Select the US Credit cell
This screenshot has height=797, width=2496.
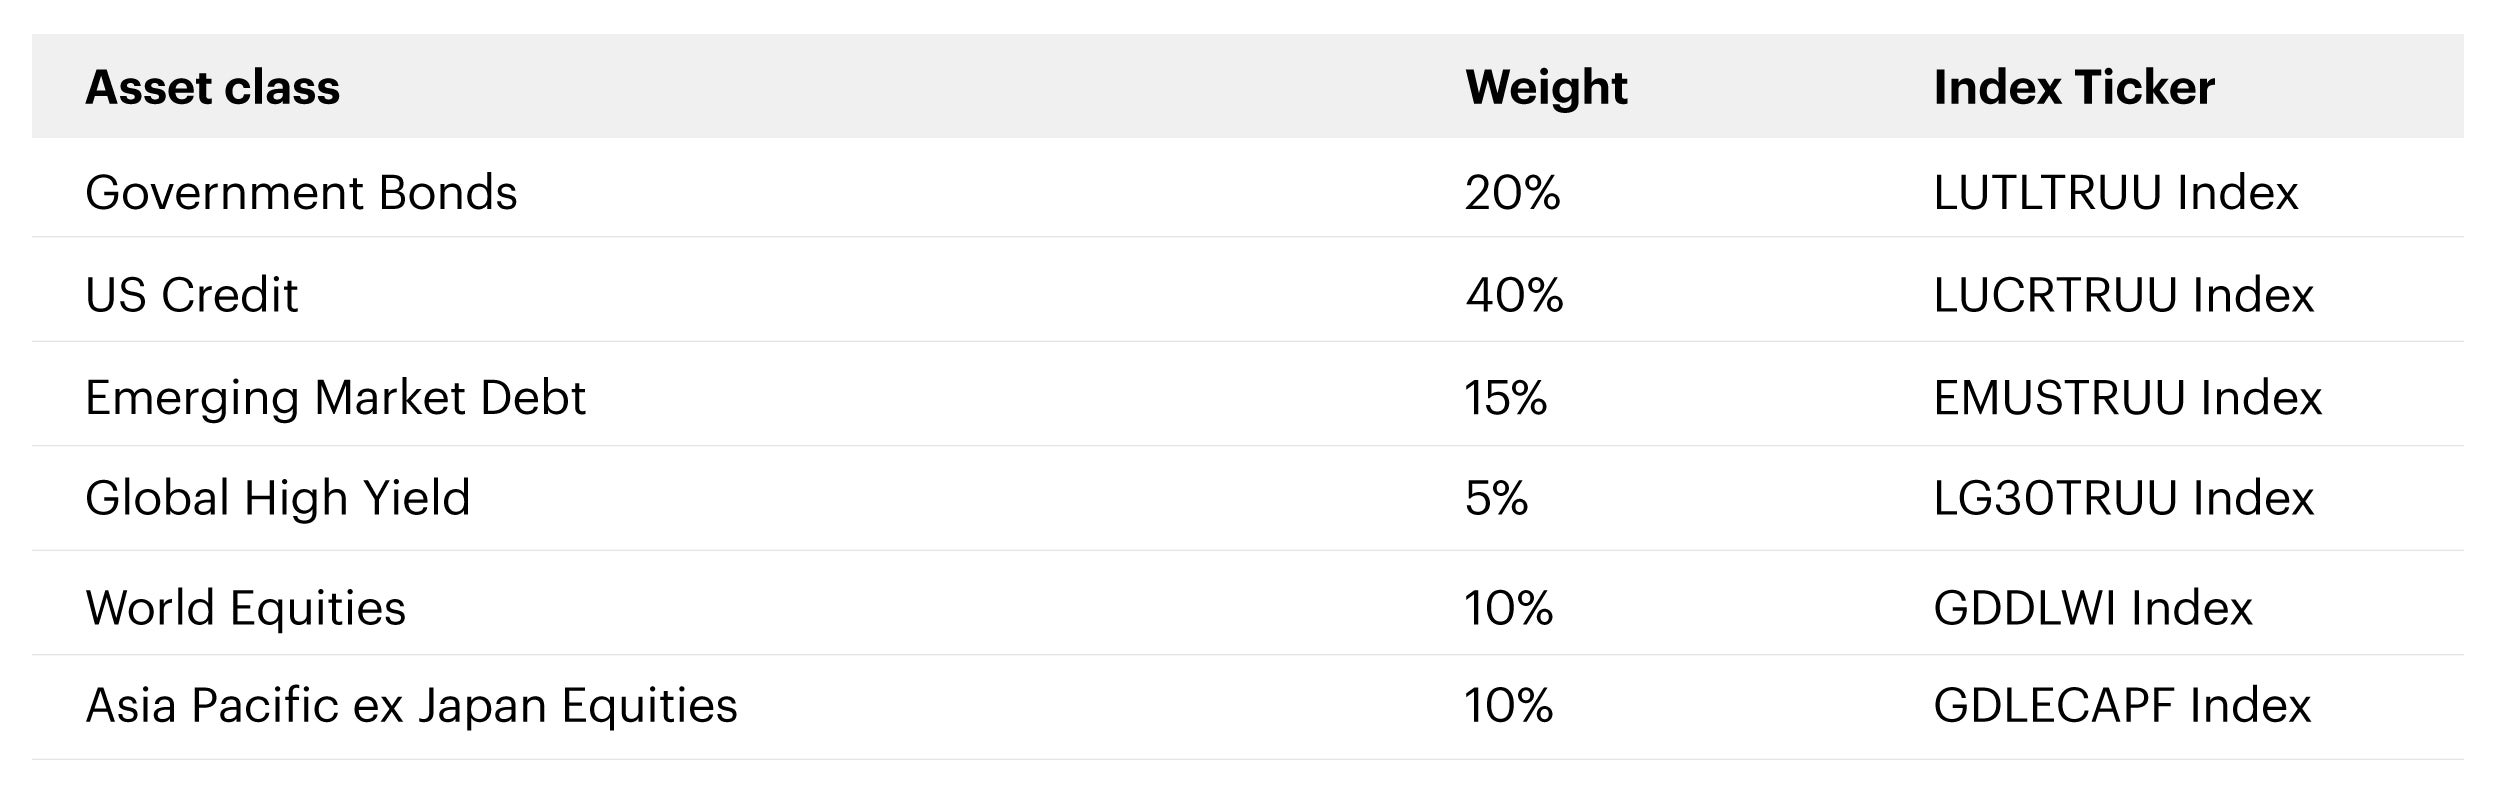(192, 295)
